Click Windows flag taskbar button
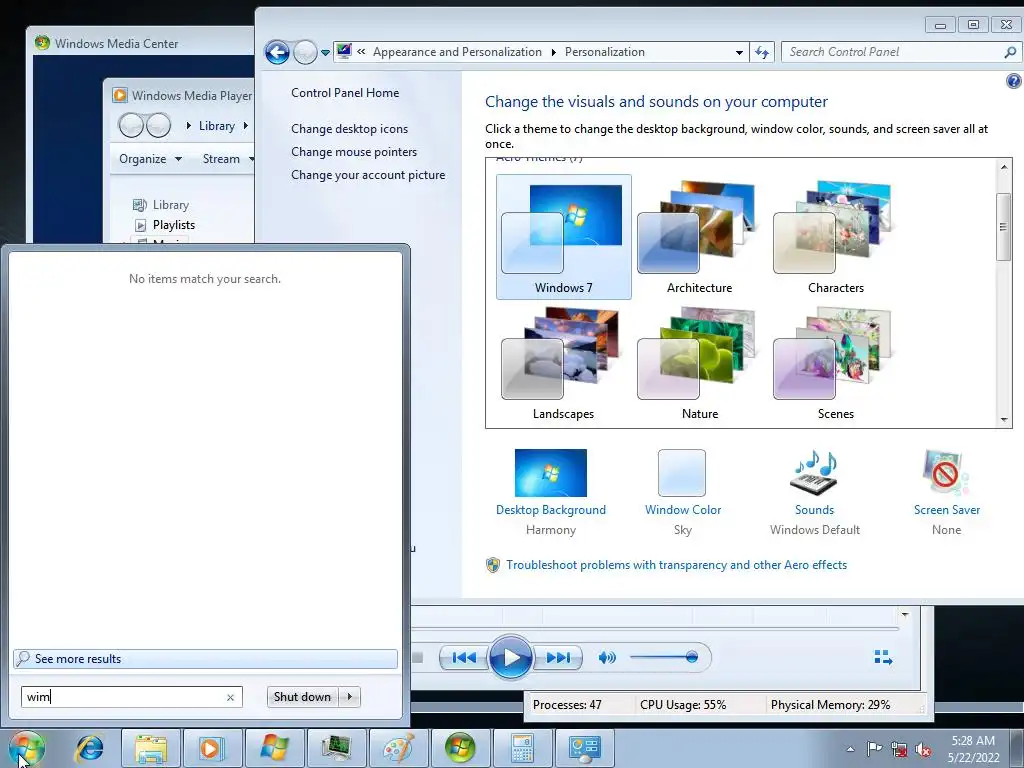 point(274,748)
